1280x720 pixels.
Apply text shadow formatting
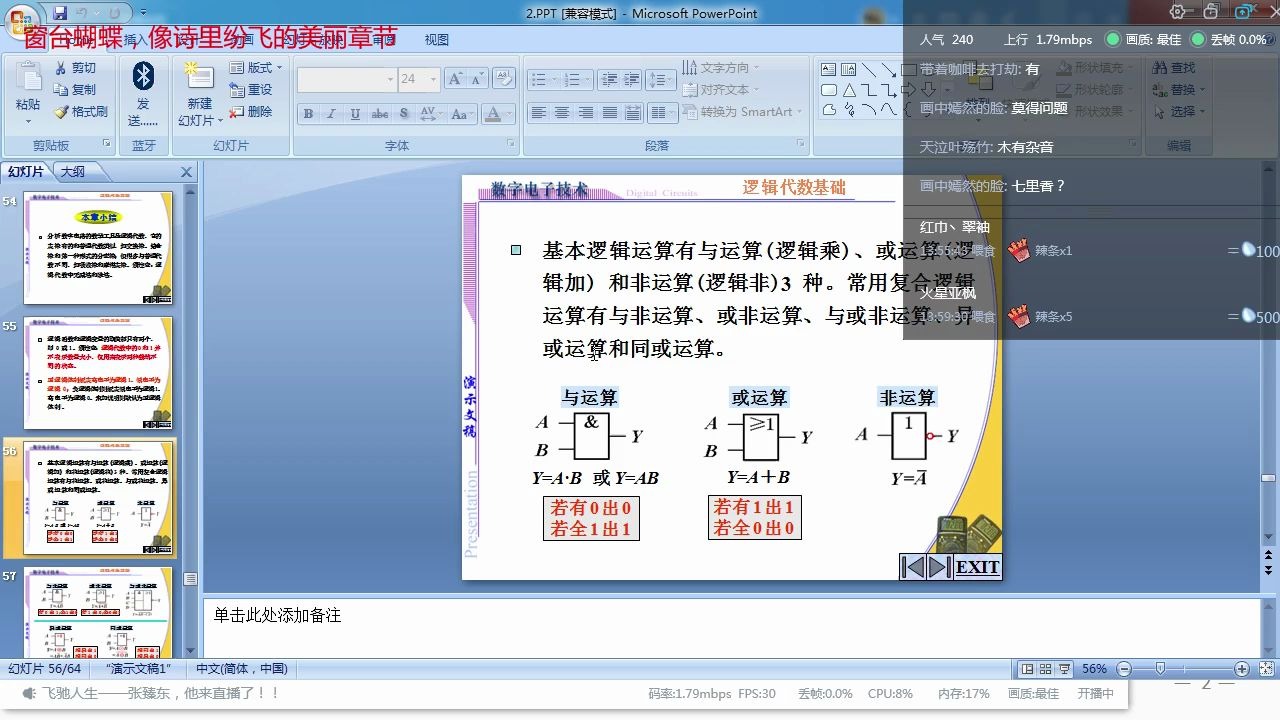click(404, 114)
